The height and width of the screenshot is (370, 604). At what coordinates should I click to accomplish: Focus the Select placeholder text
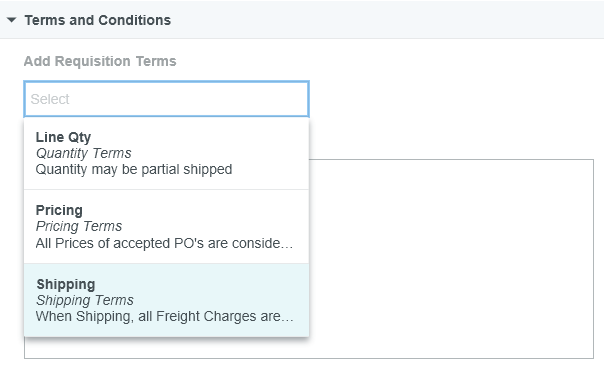coord(50,99)
